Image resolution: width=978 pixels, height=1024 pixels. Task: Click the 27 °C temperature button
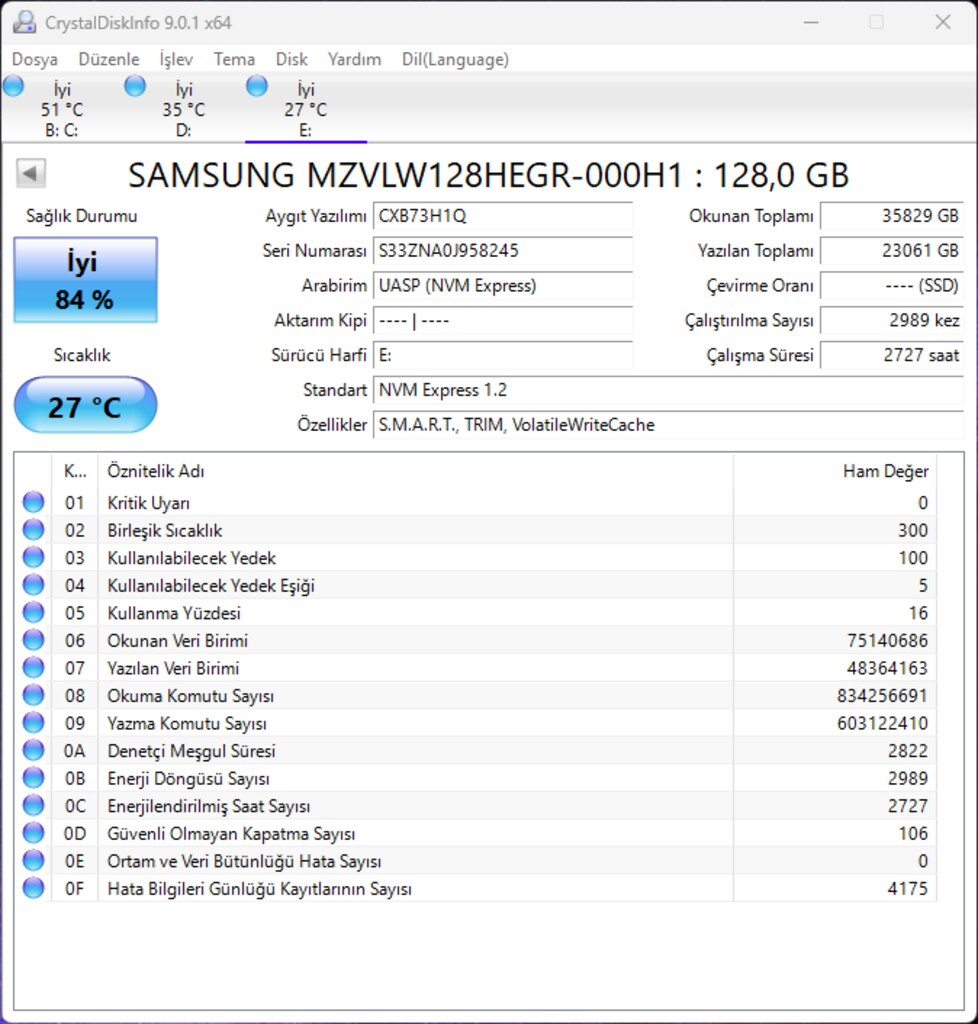coord(86,405)
